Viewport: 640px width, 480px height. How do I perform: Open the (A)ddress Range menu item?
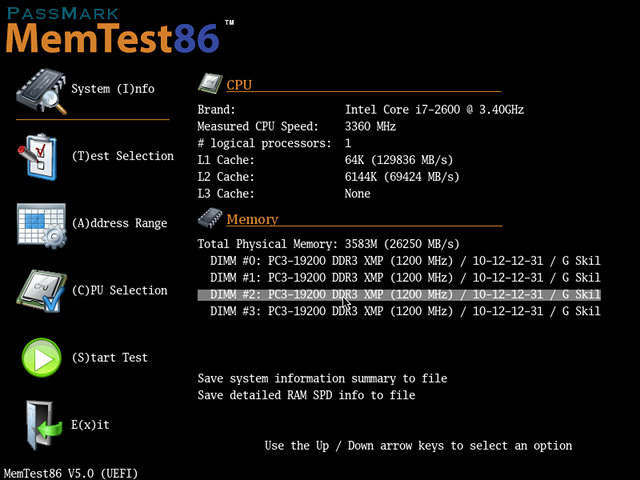119,223
